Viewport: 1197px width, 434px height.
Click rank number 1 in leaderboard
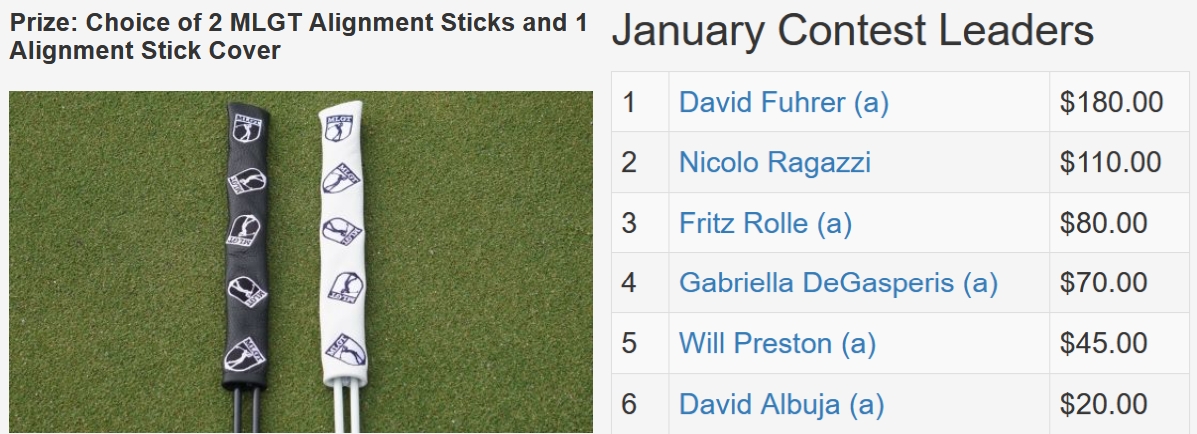tap(629, 102)
